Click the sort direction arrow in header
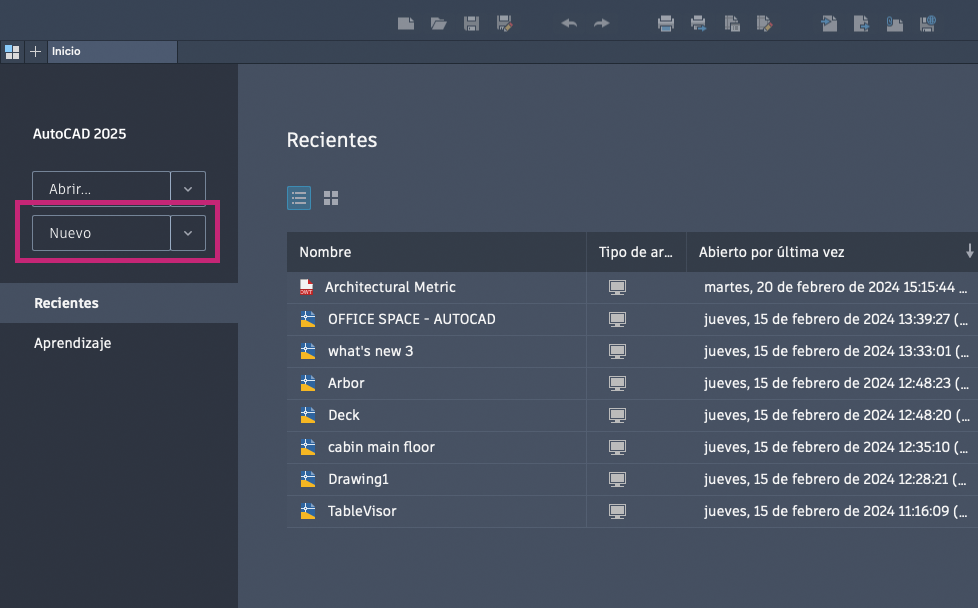 969,251
